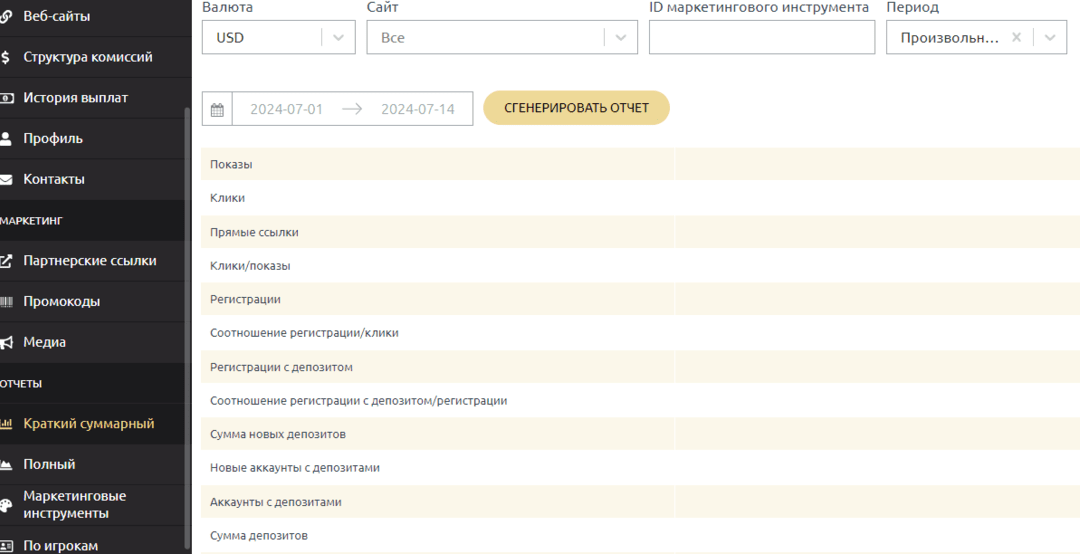Image resolution: width=1080 pixels, height=554 pixels.
Task: Click the barcode icon beside Промокоды
Action: click(x=6, y=301)
